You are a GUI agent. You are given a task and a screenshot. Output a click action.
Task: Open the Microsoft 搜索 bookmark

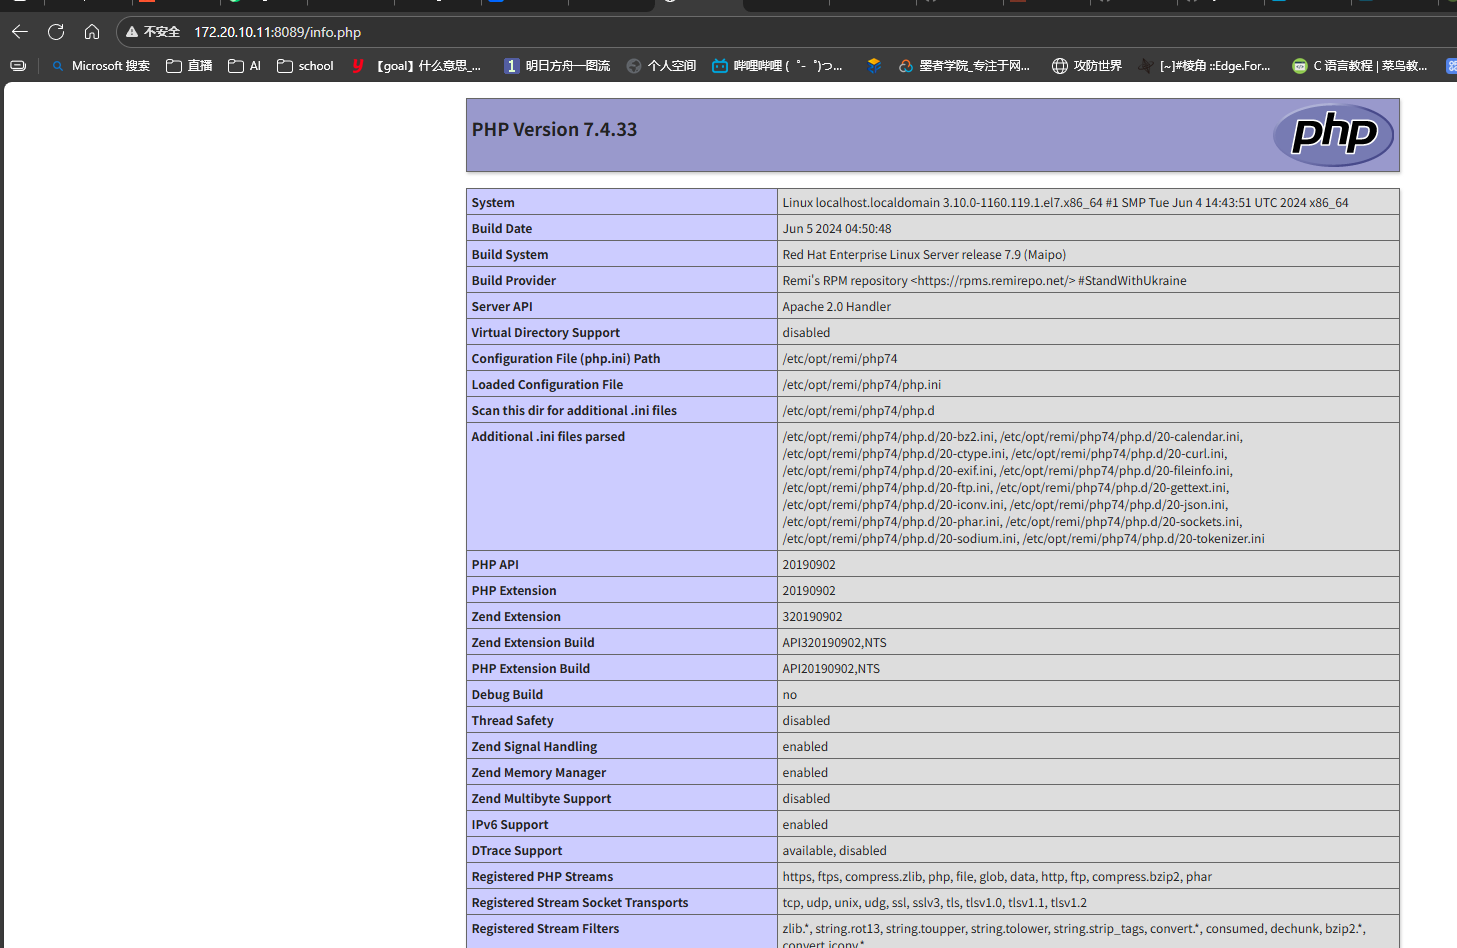101,66
